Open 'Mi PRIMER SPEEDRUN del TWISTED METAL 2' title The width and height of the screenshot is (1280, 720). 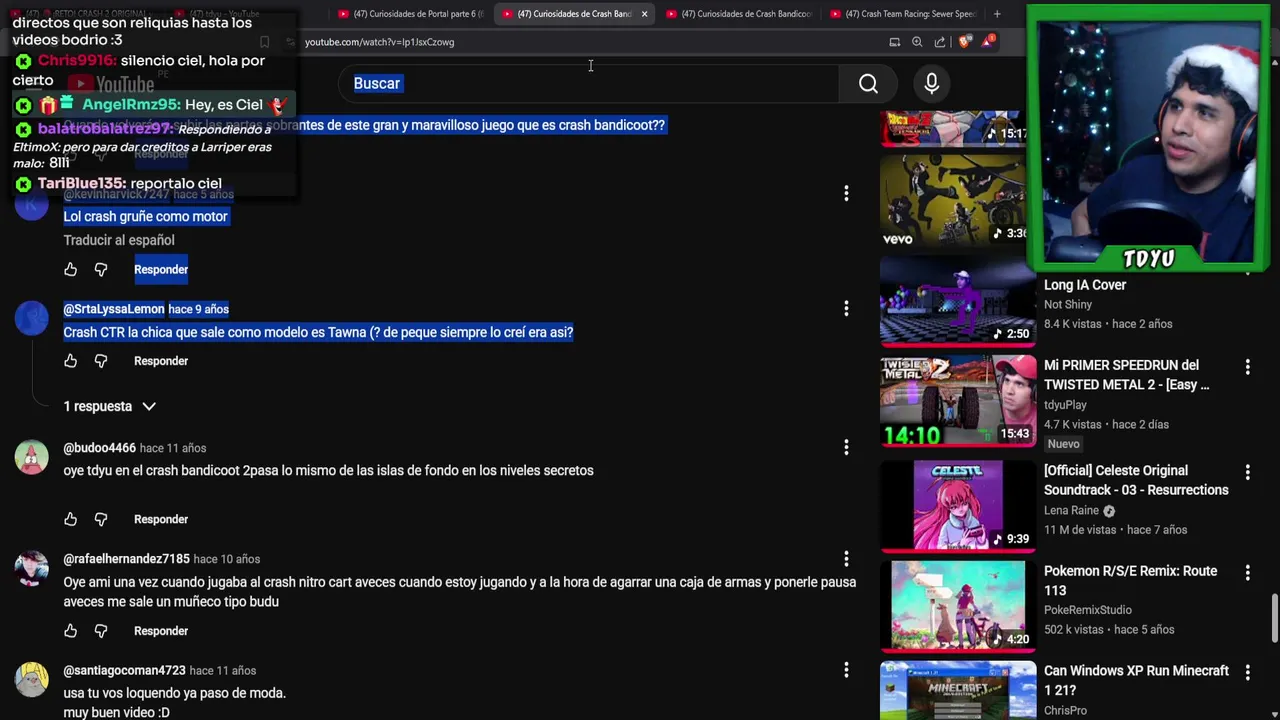pyautogui.click(x=1126, y=375)
